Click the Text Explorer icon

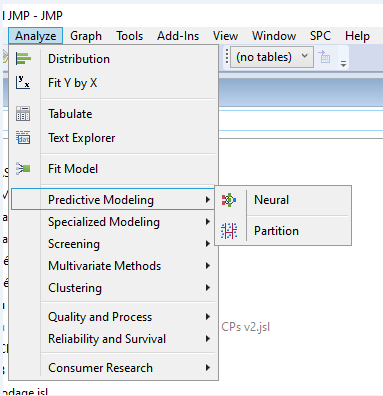(x=23, y=137)
